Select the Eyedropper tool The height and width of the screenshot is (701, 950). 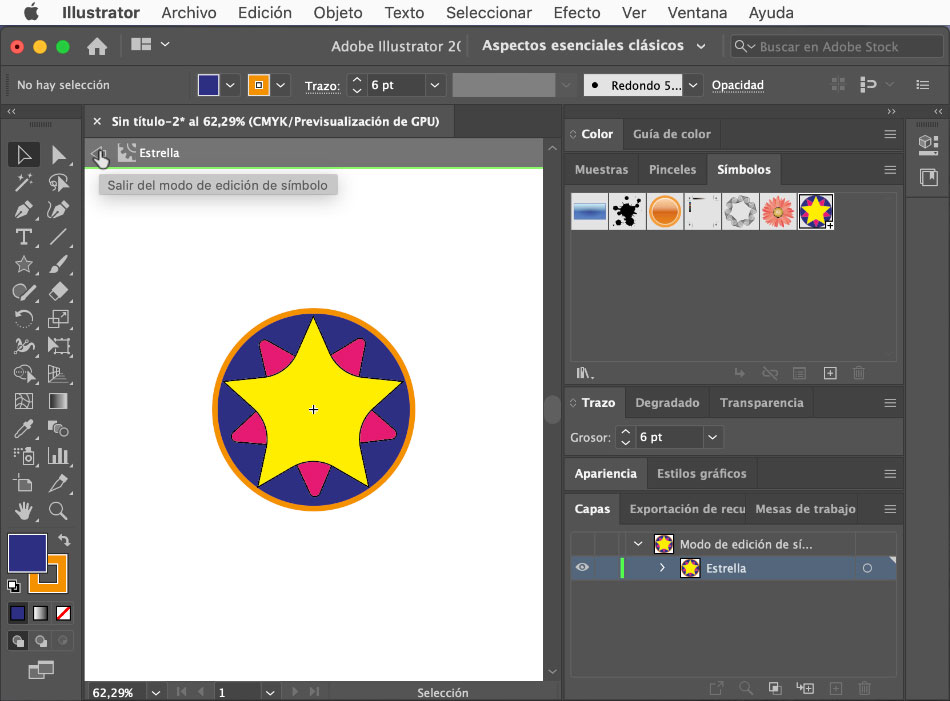pos(24,429)
